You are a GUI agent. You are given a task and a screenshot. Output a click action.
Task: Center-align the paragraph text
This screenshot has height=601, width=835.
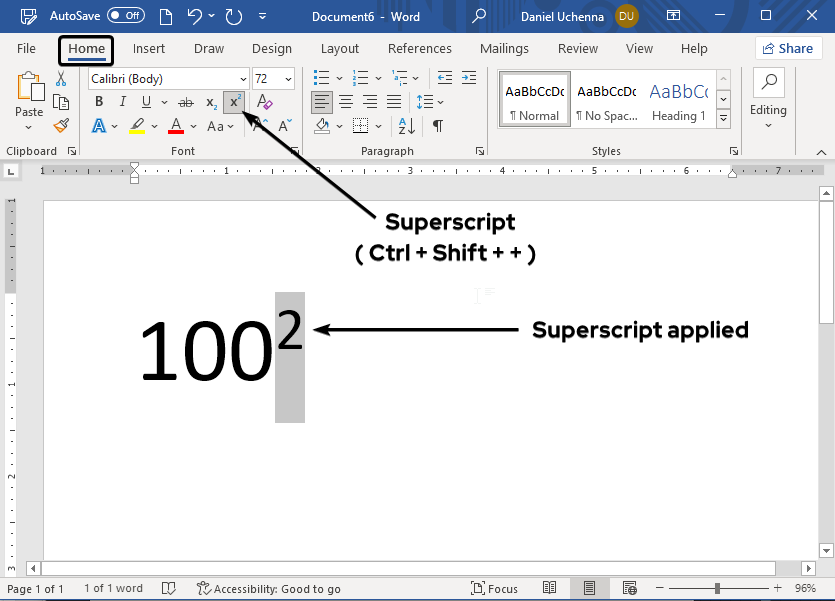pyautogui.click(x=346, y=102)
